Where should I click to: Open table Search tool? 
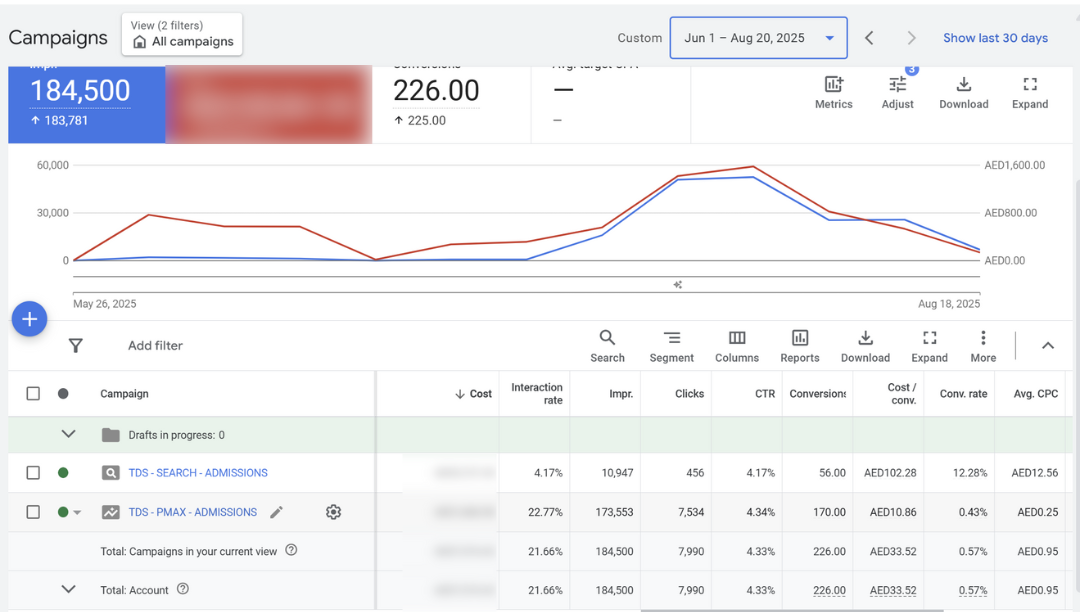point(607,346)
